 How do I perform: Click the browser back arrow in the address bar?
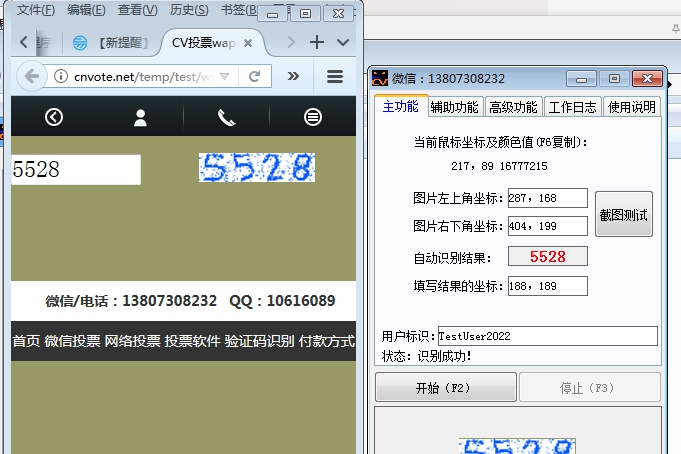[31, 76]
